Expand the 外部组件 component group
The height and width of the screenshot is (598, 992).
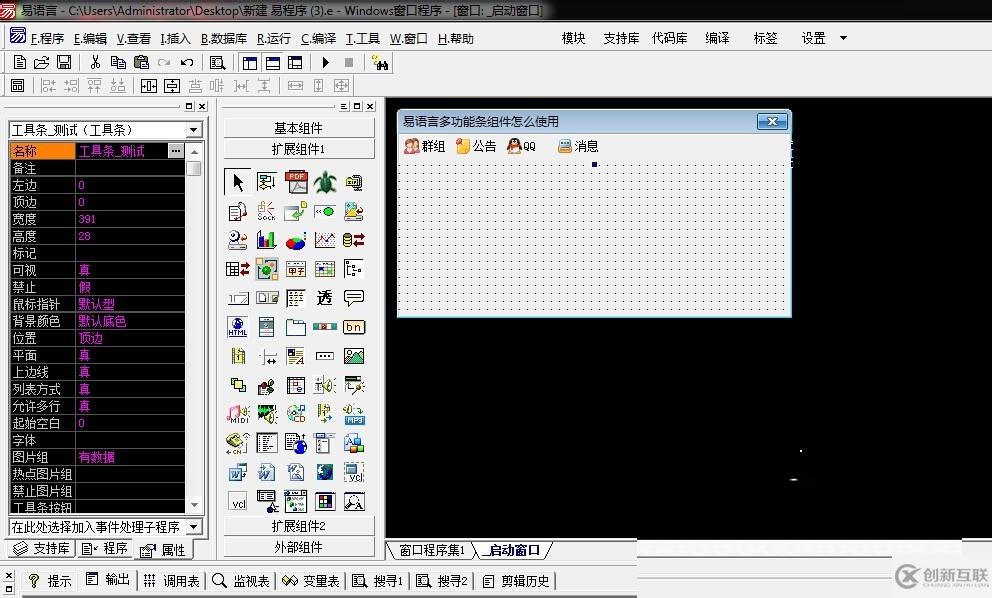click(x=299, y=547)
